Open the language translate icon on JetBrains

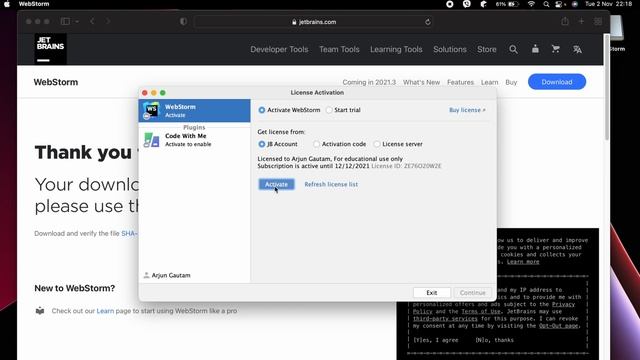(x=577, y=49)
